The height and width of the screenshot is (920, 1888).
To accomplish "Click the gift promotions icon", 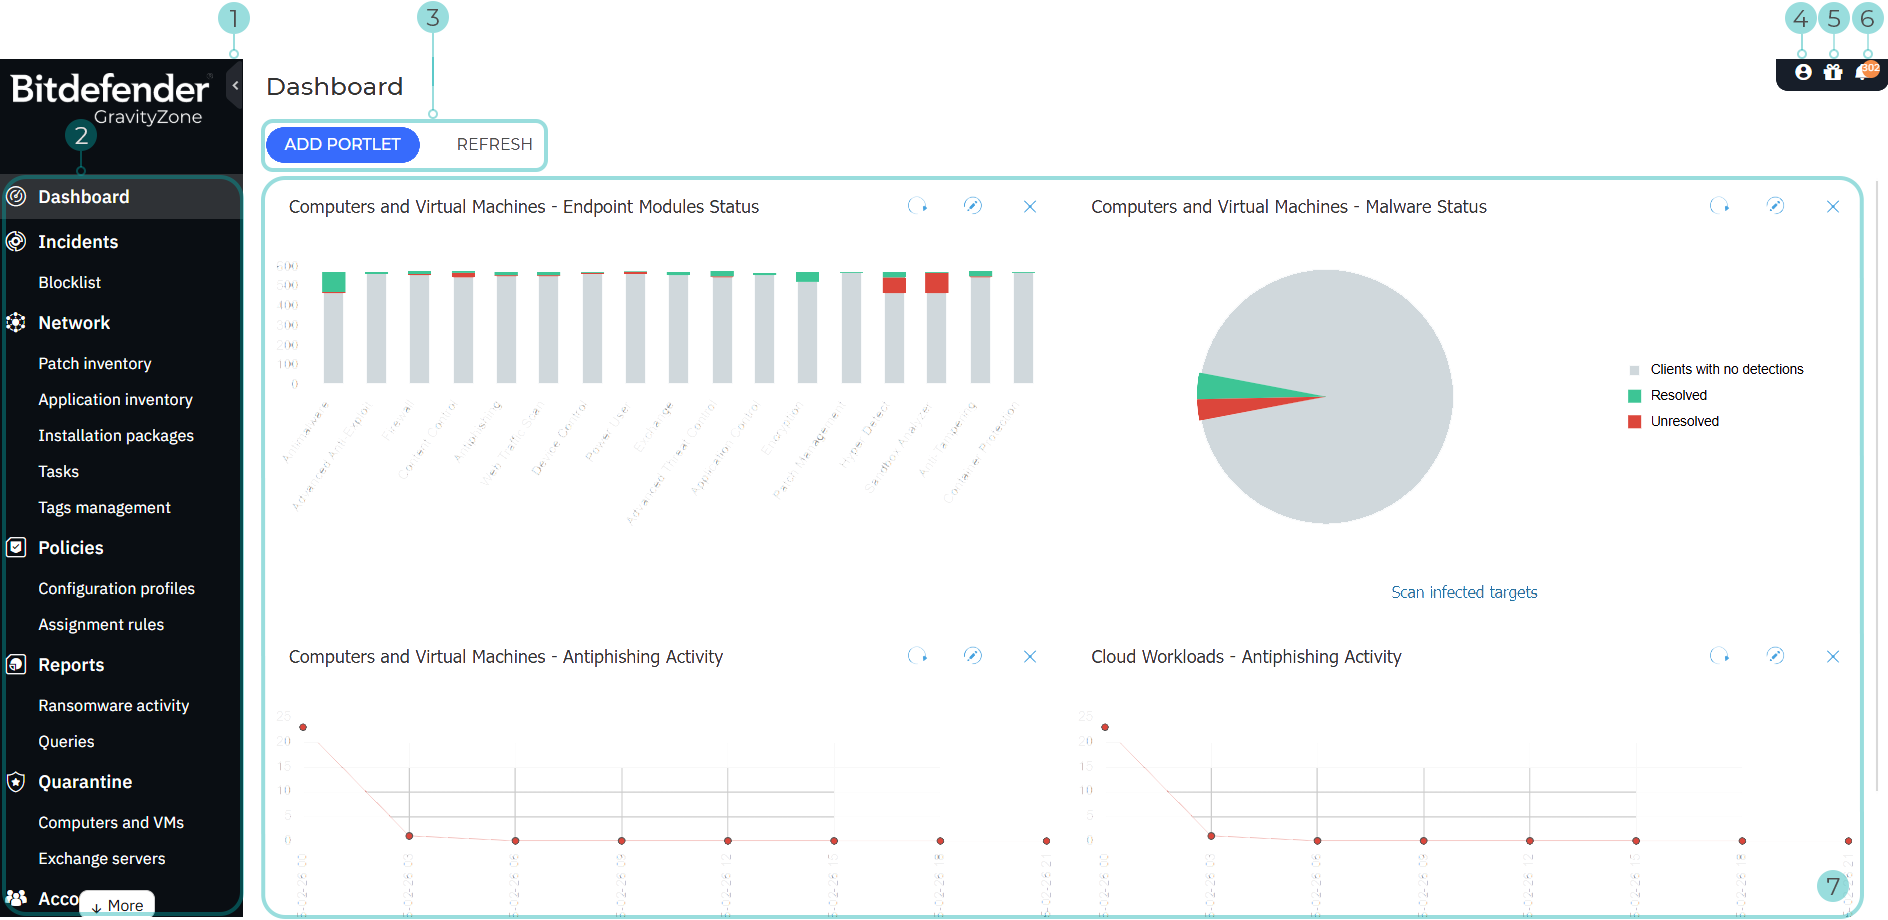I will coord(1834,71).
